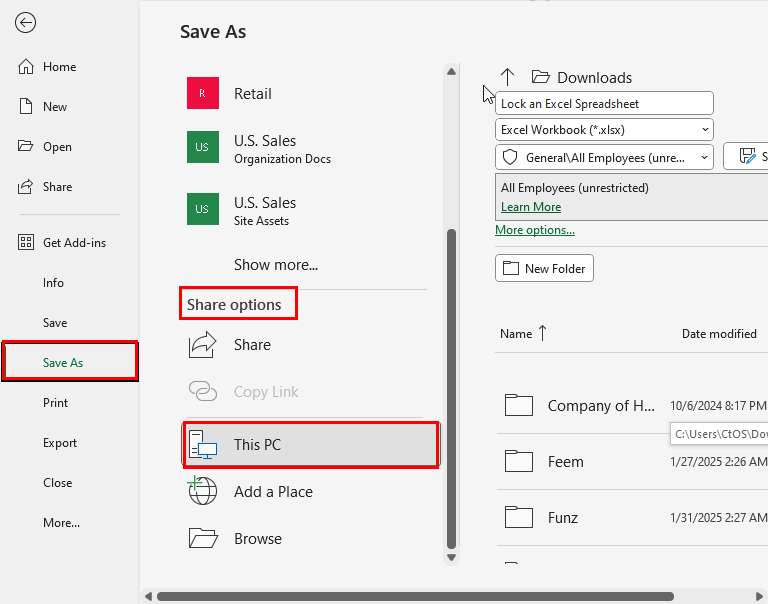
Task: Select Info in the backstage menu
Action: (x=53, y=283)
